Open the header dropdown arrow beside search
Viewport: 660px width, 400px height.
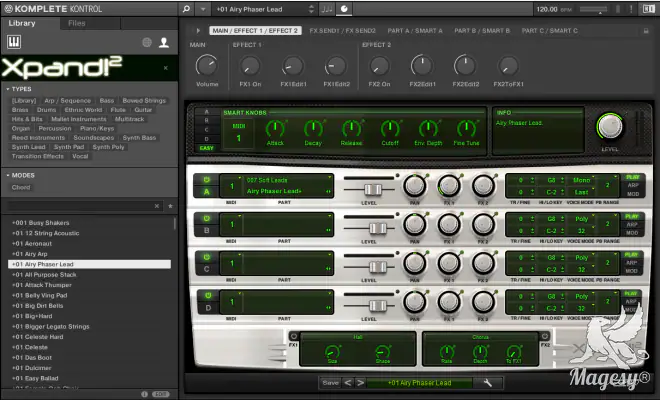(x=203, y=9)
